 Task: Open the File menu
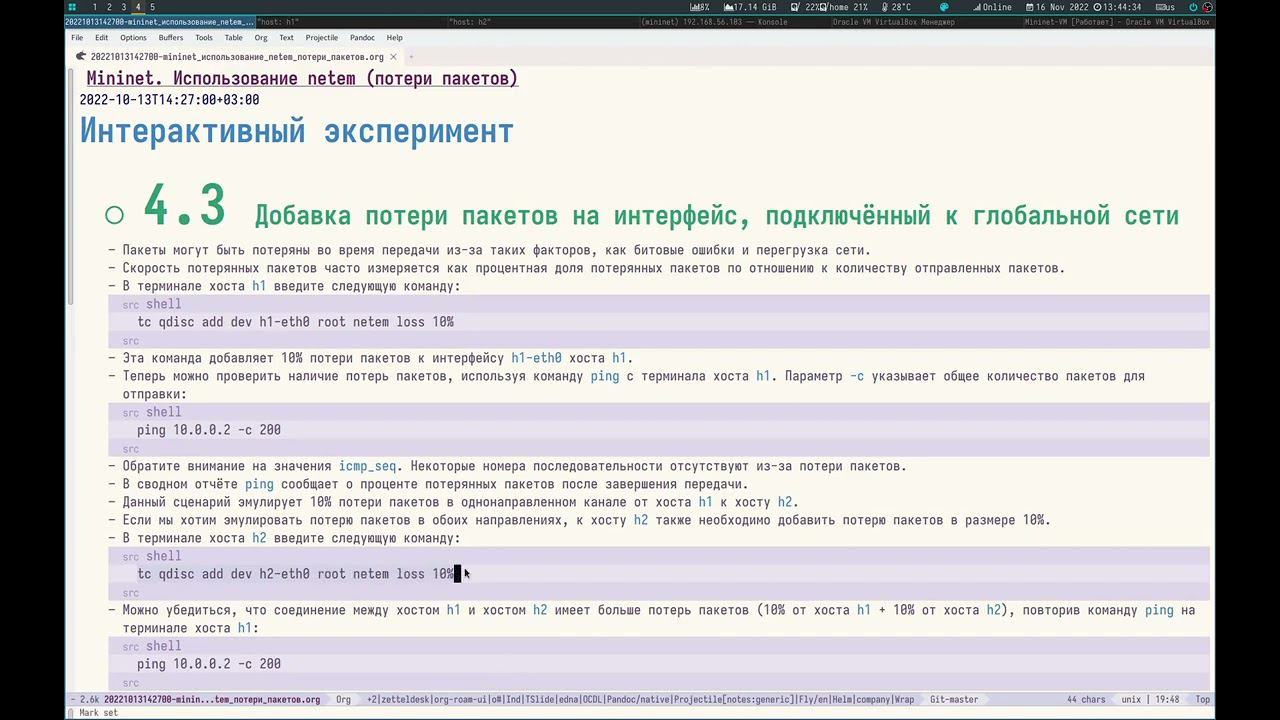pyautogui.click(x=77, y=38)
